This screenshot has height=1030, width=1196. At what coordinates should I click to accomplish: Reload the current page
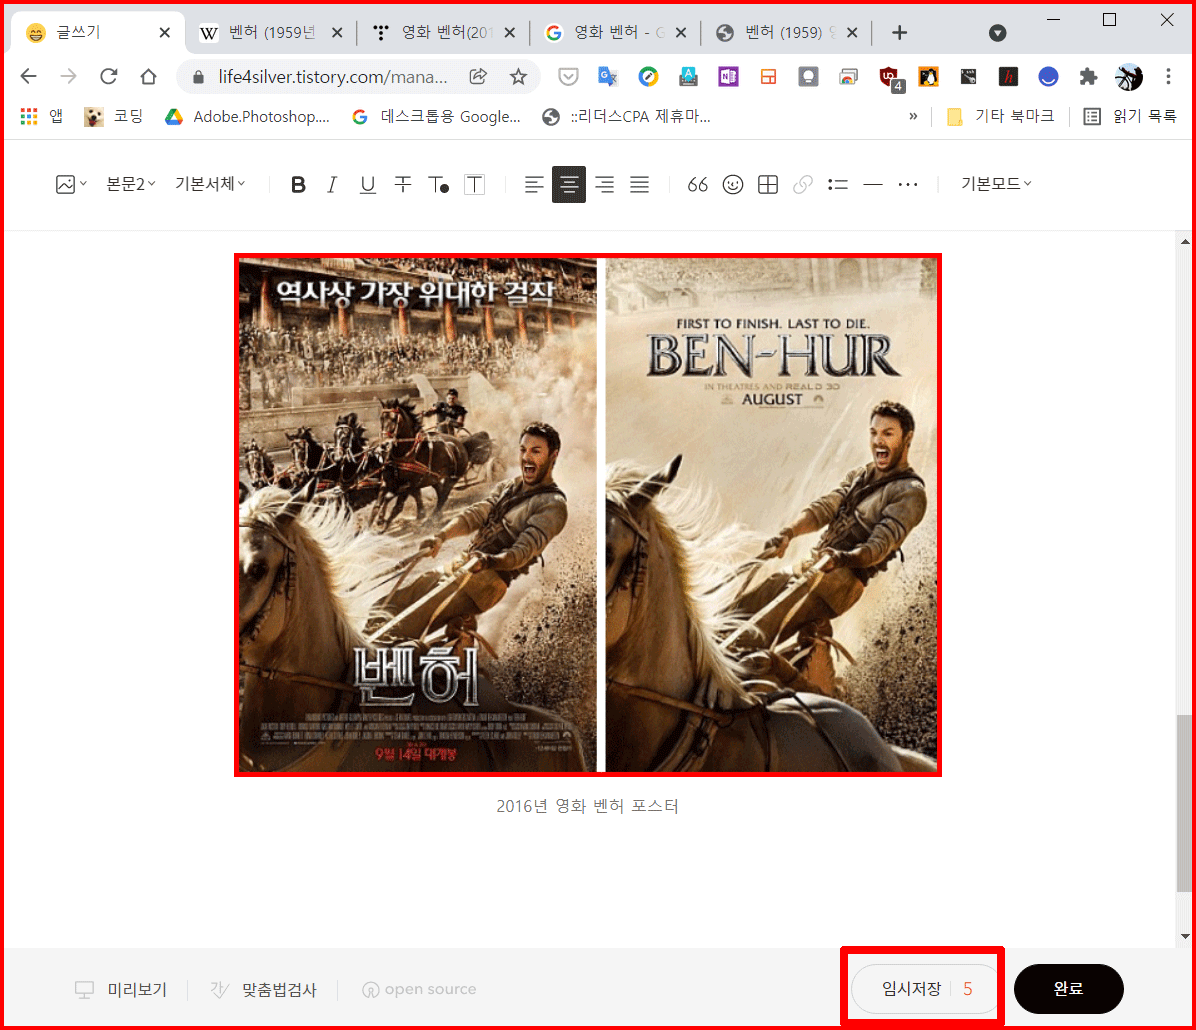108,76
